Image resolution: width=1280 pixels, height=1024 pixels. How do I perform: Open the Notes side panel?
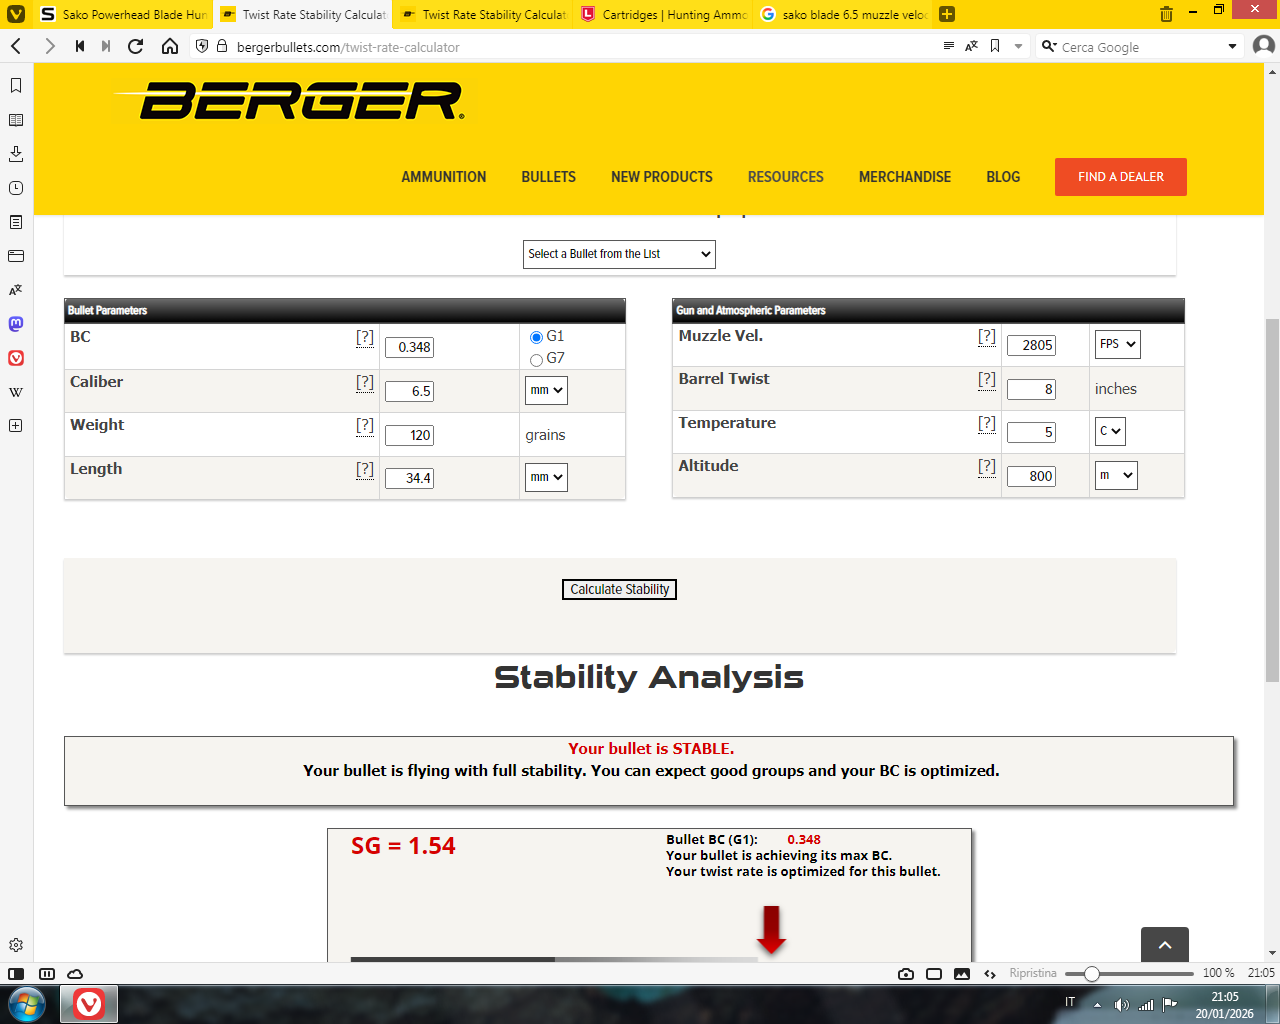coord(16,222)
